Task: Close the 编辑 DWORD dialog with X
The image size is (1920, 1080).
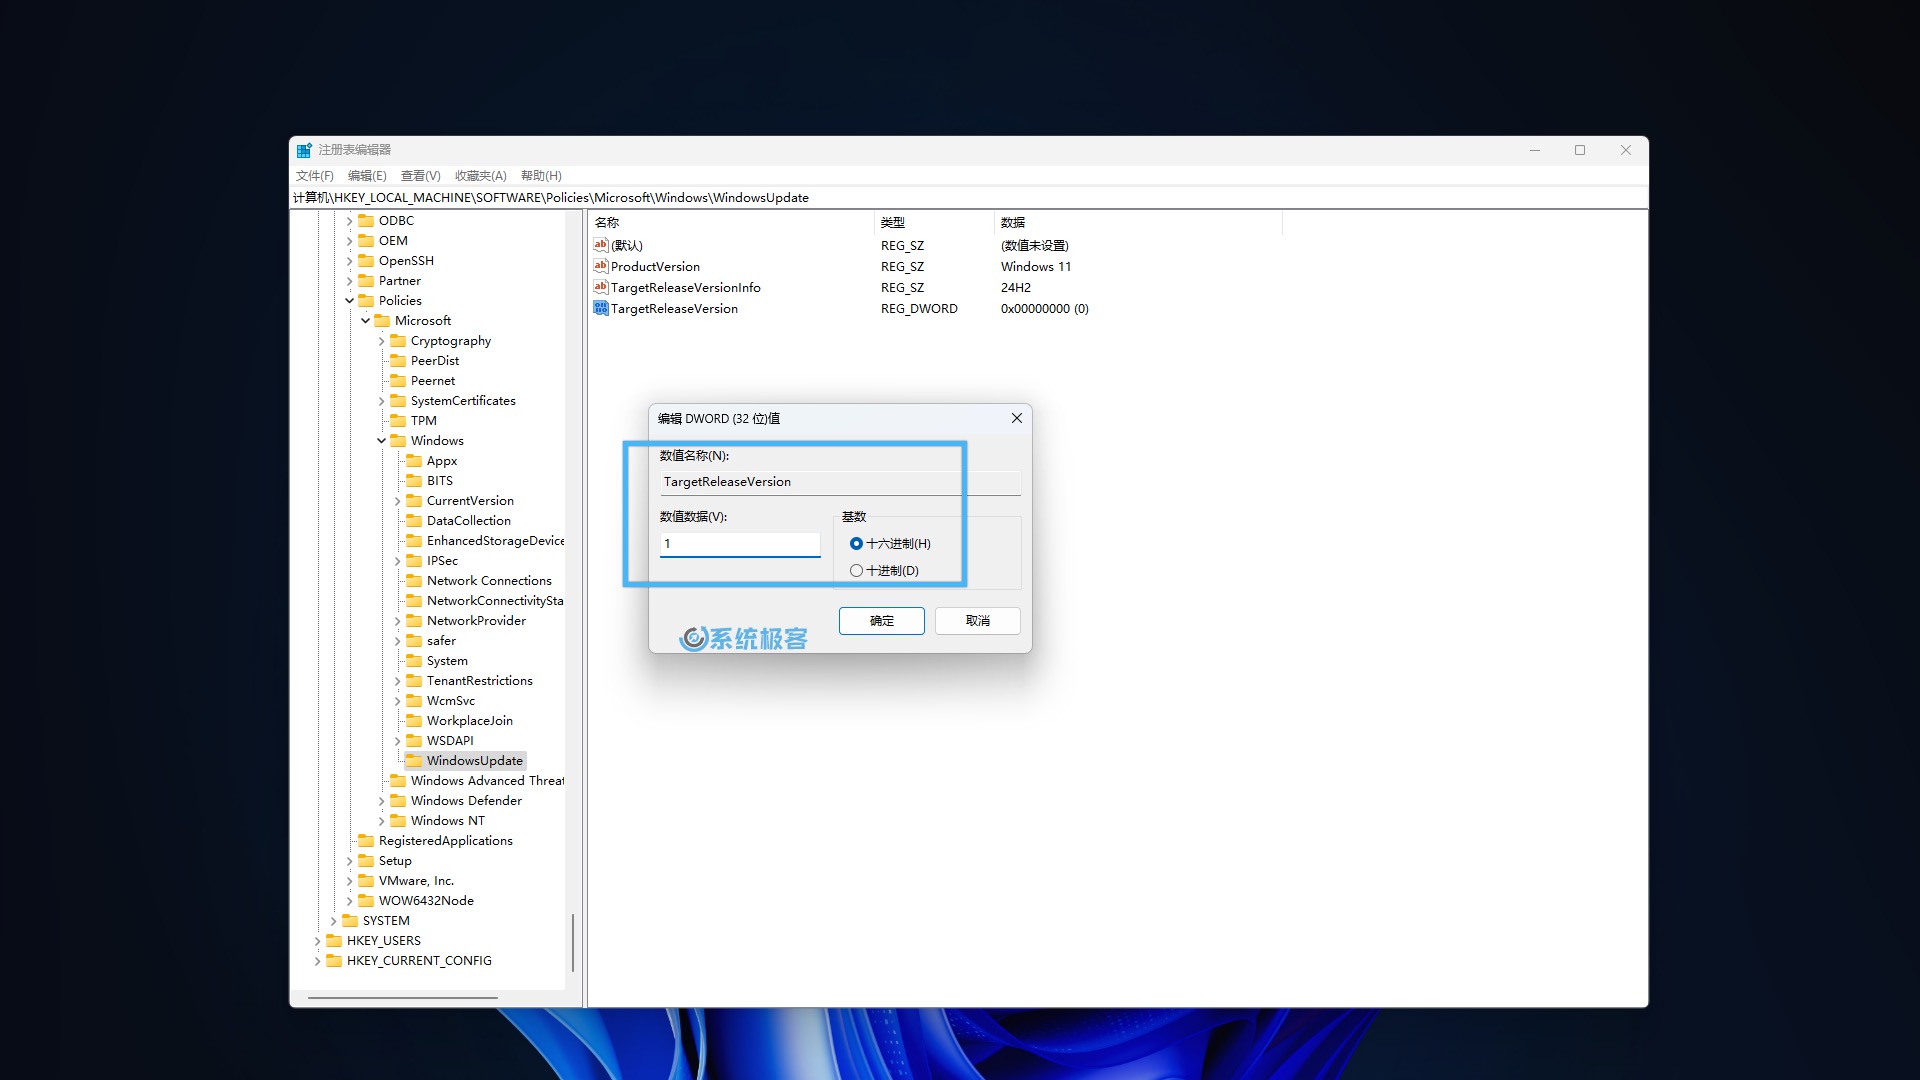Action: pyautogui.click(x=1017, y=418)
